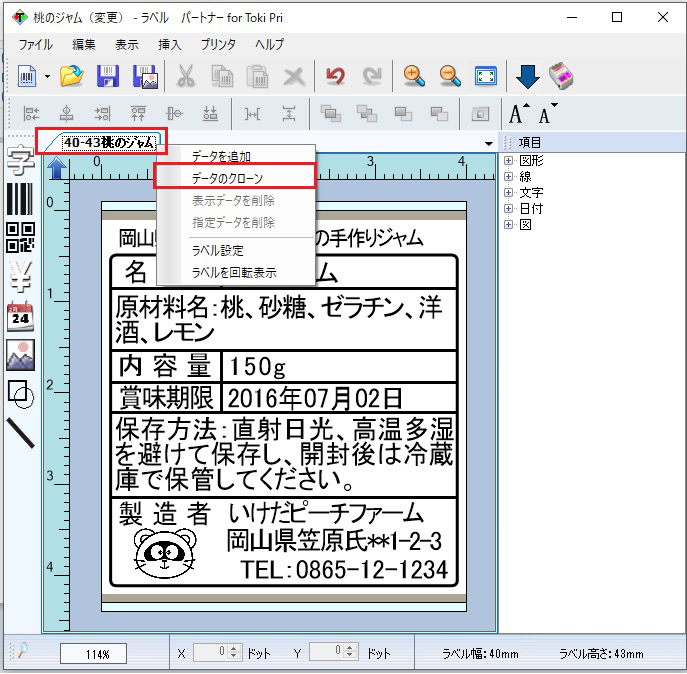Click the align vertical middle icon

tap(174, 114)
